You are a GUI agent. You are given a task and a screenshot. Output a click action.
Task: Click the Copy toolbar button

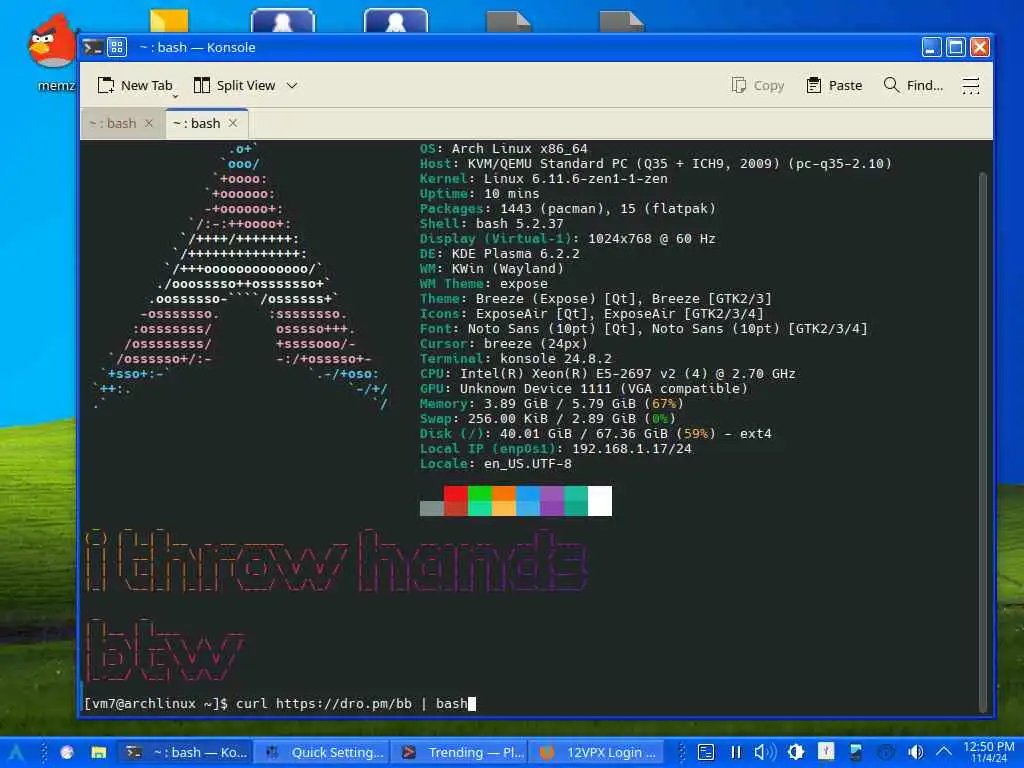(x=758, y=86)
